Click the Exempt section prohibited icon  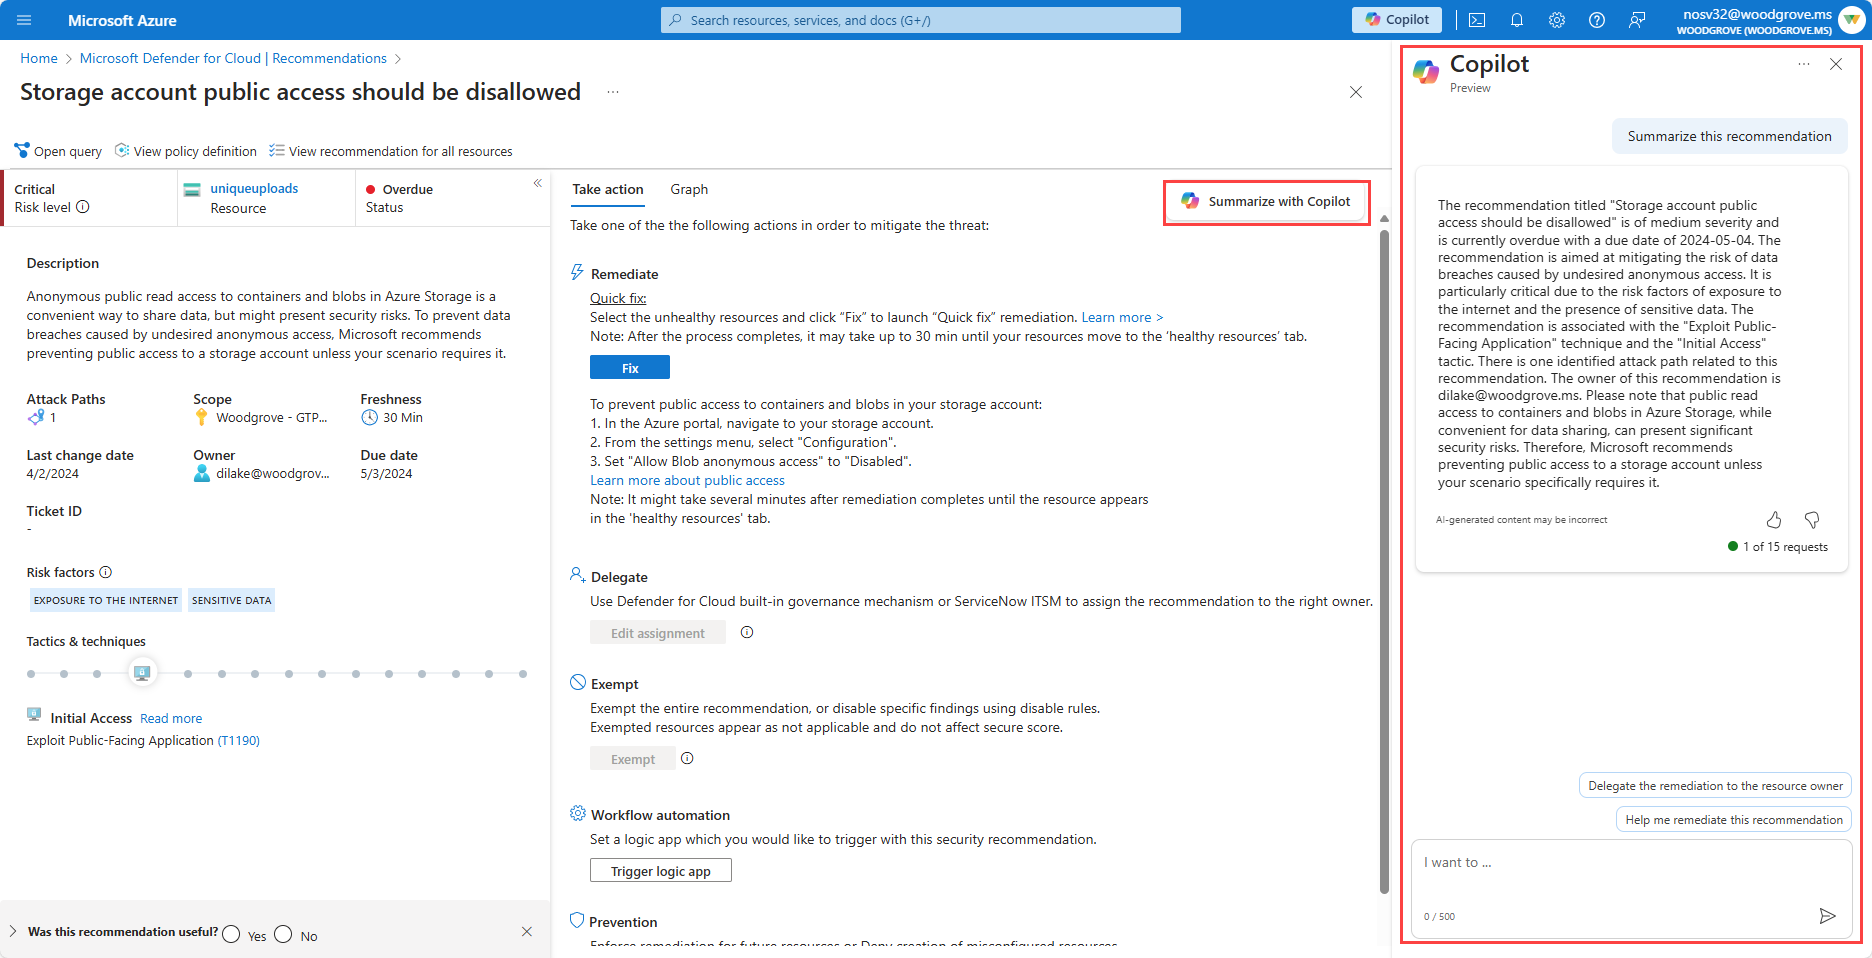(x=578, y=683)
